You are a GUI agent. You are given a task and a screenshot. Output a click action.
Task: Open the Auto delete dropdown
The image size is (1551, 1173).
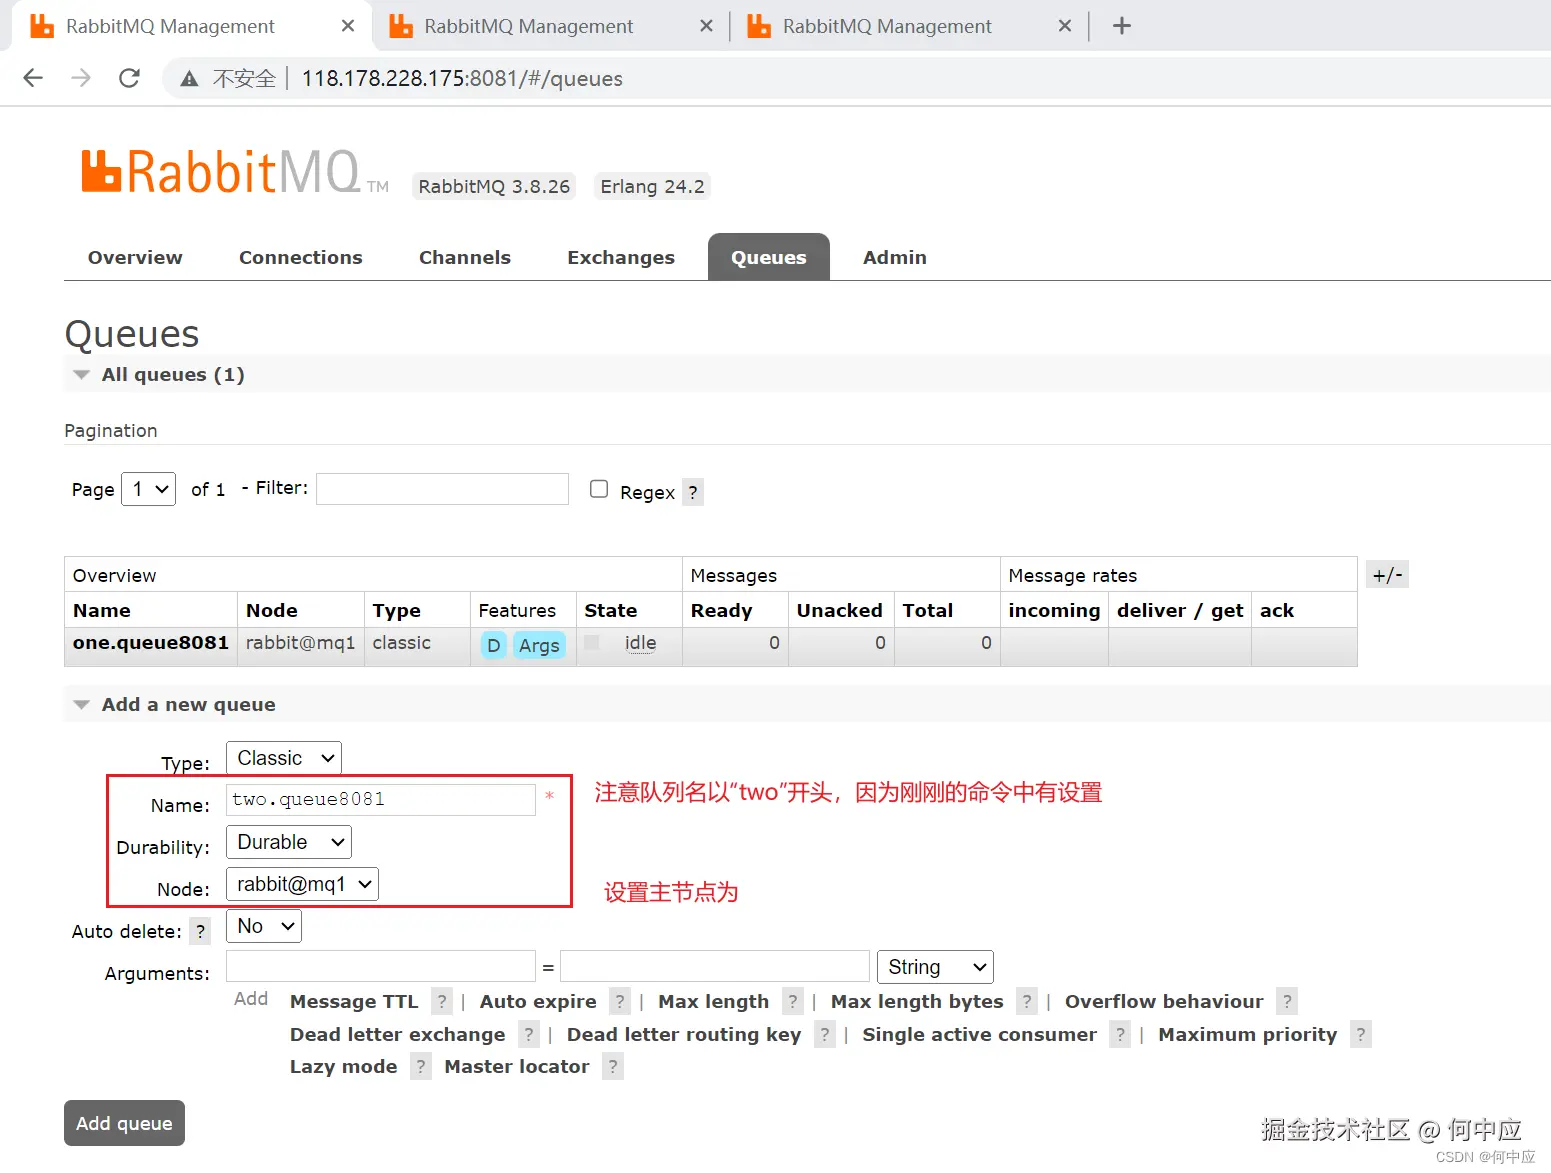(x=264, y=926)
